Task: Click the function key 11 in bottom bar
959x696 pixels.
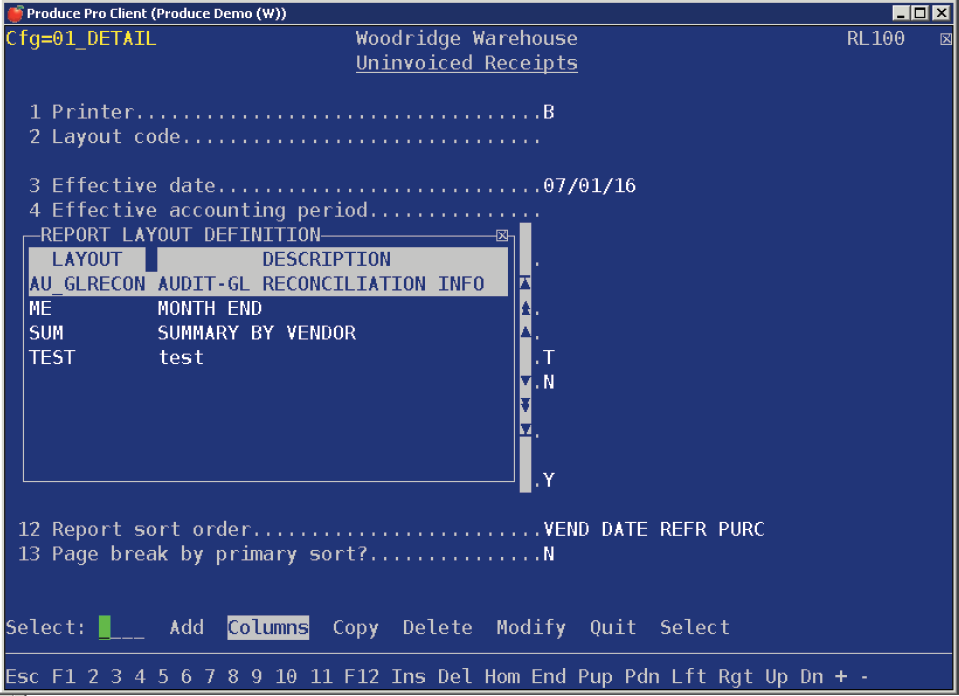Action: [x=320, y=676]
